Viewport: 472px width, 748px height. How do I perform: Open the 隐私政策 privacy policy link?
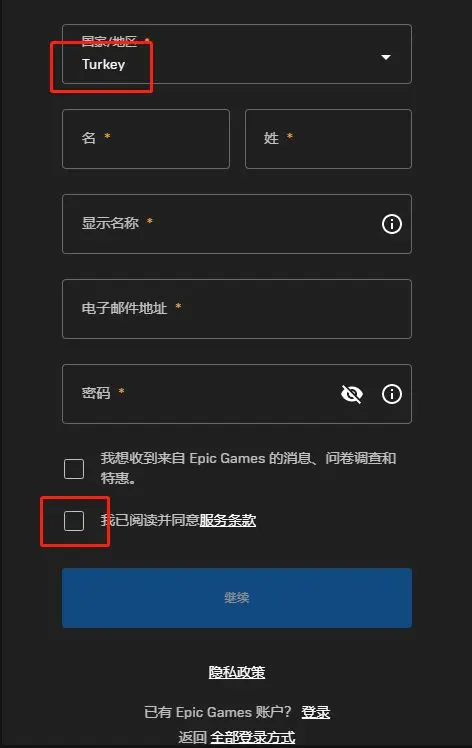pos(237,673)
